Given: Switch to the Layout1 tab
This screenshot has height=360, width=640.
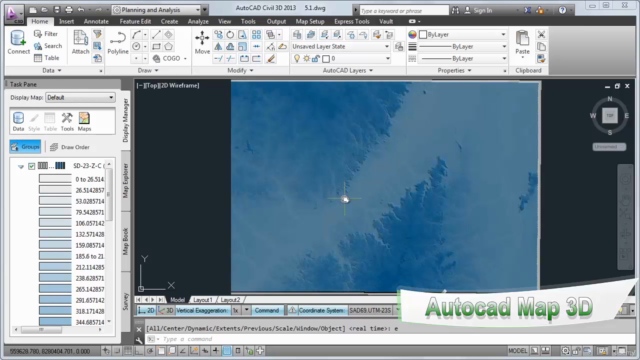Looking at the screenshot, I should 202,300.
